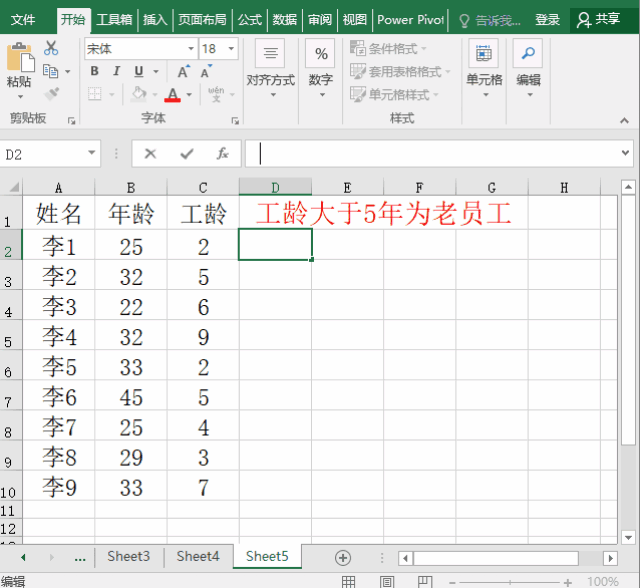The image size is (640, 588).
Task: Click the Format Painter brush icon
Action: (x=51, y=94)
